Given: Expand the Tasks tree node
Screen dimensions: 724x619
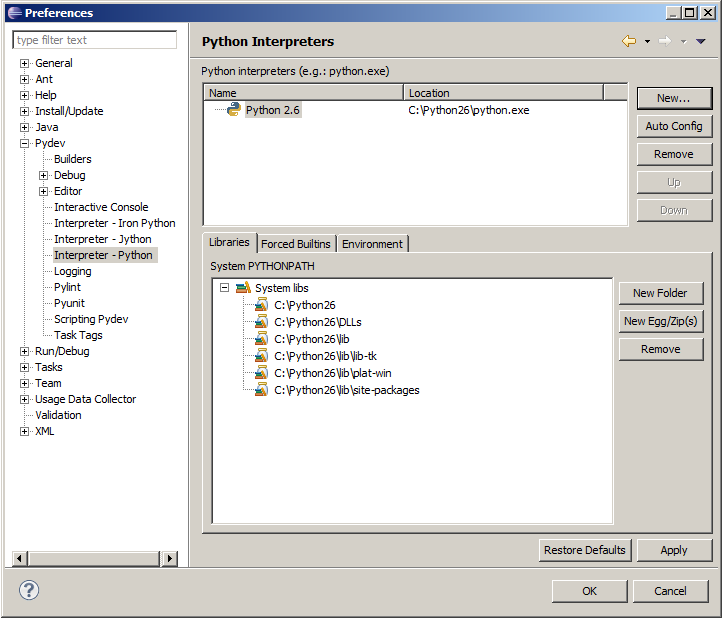Looking at the screenshot, I should 24,367.
